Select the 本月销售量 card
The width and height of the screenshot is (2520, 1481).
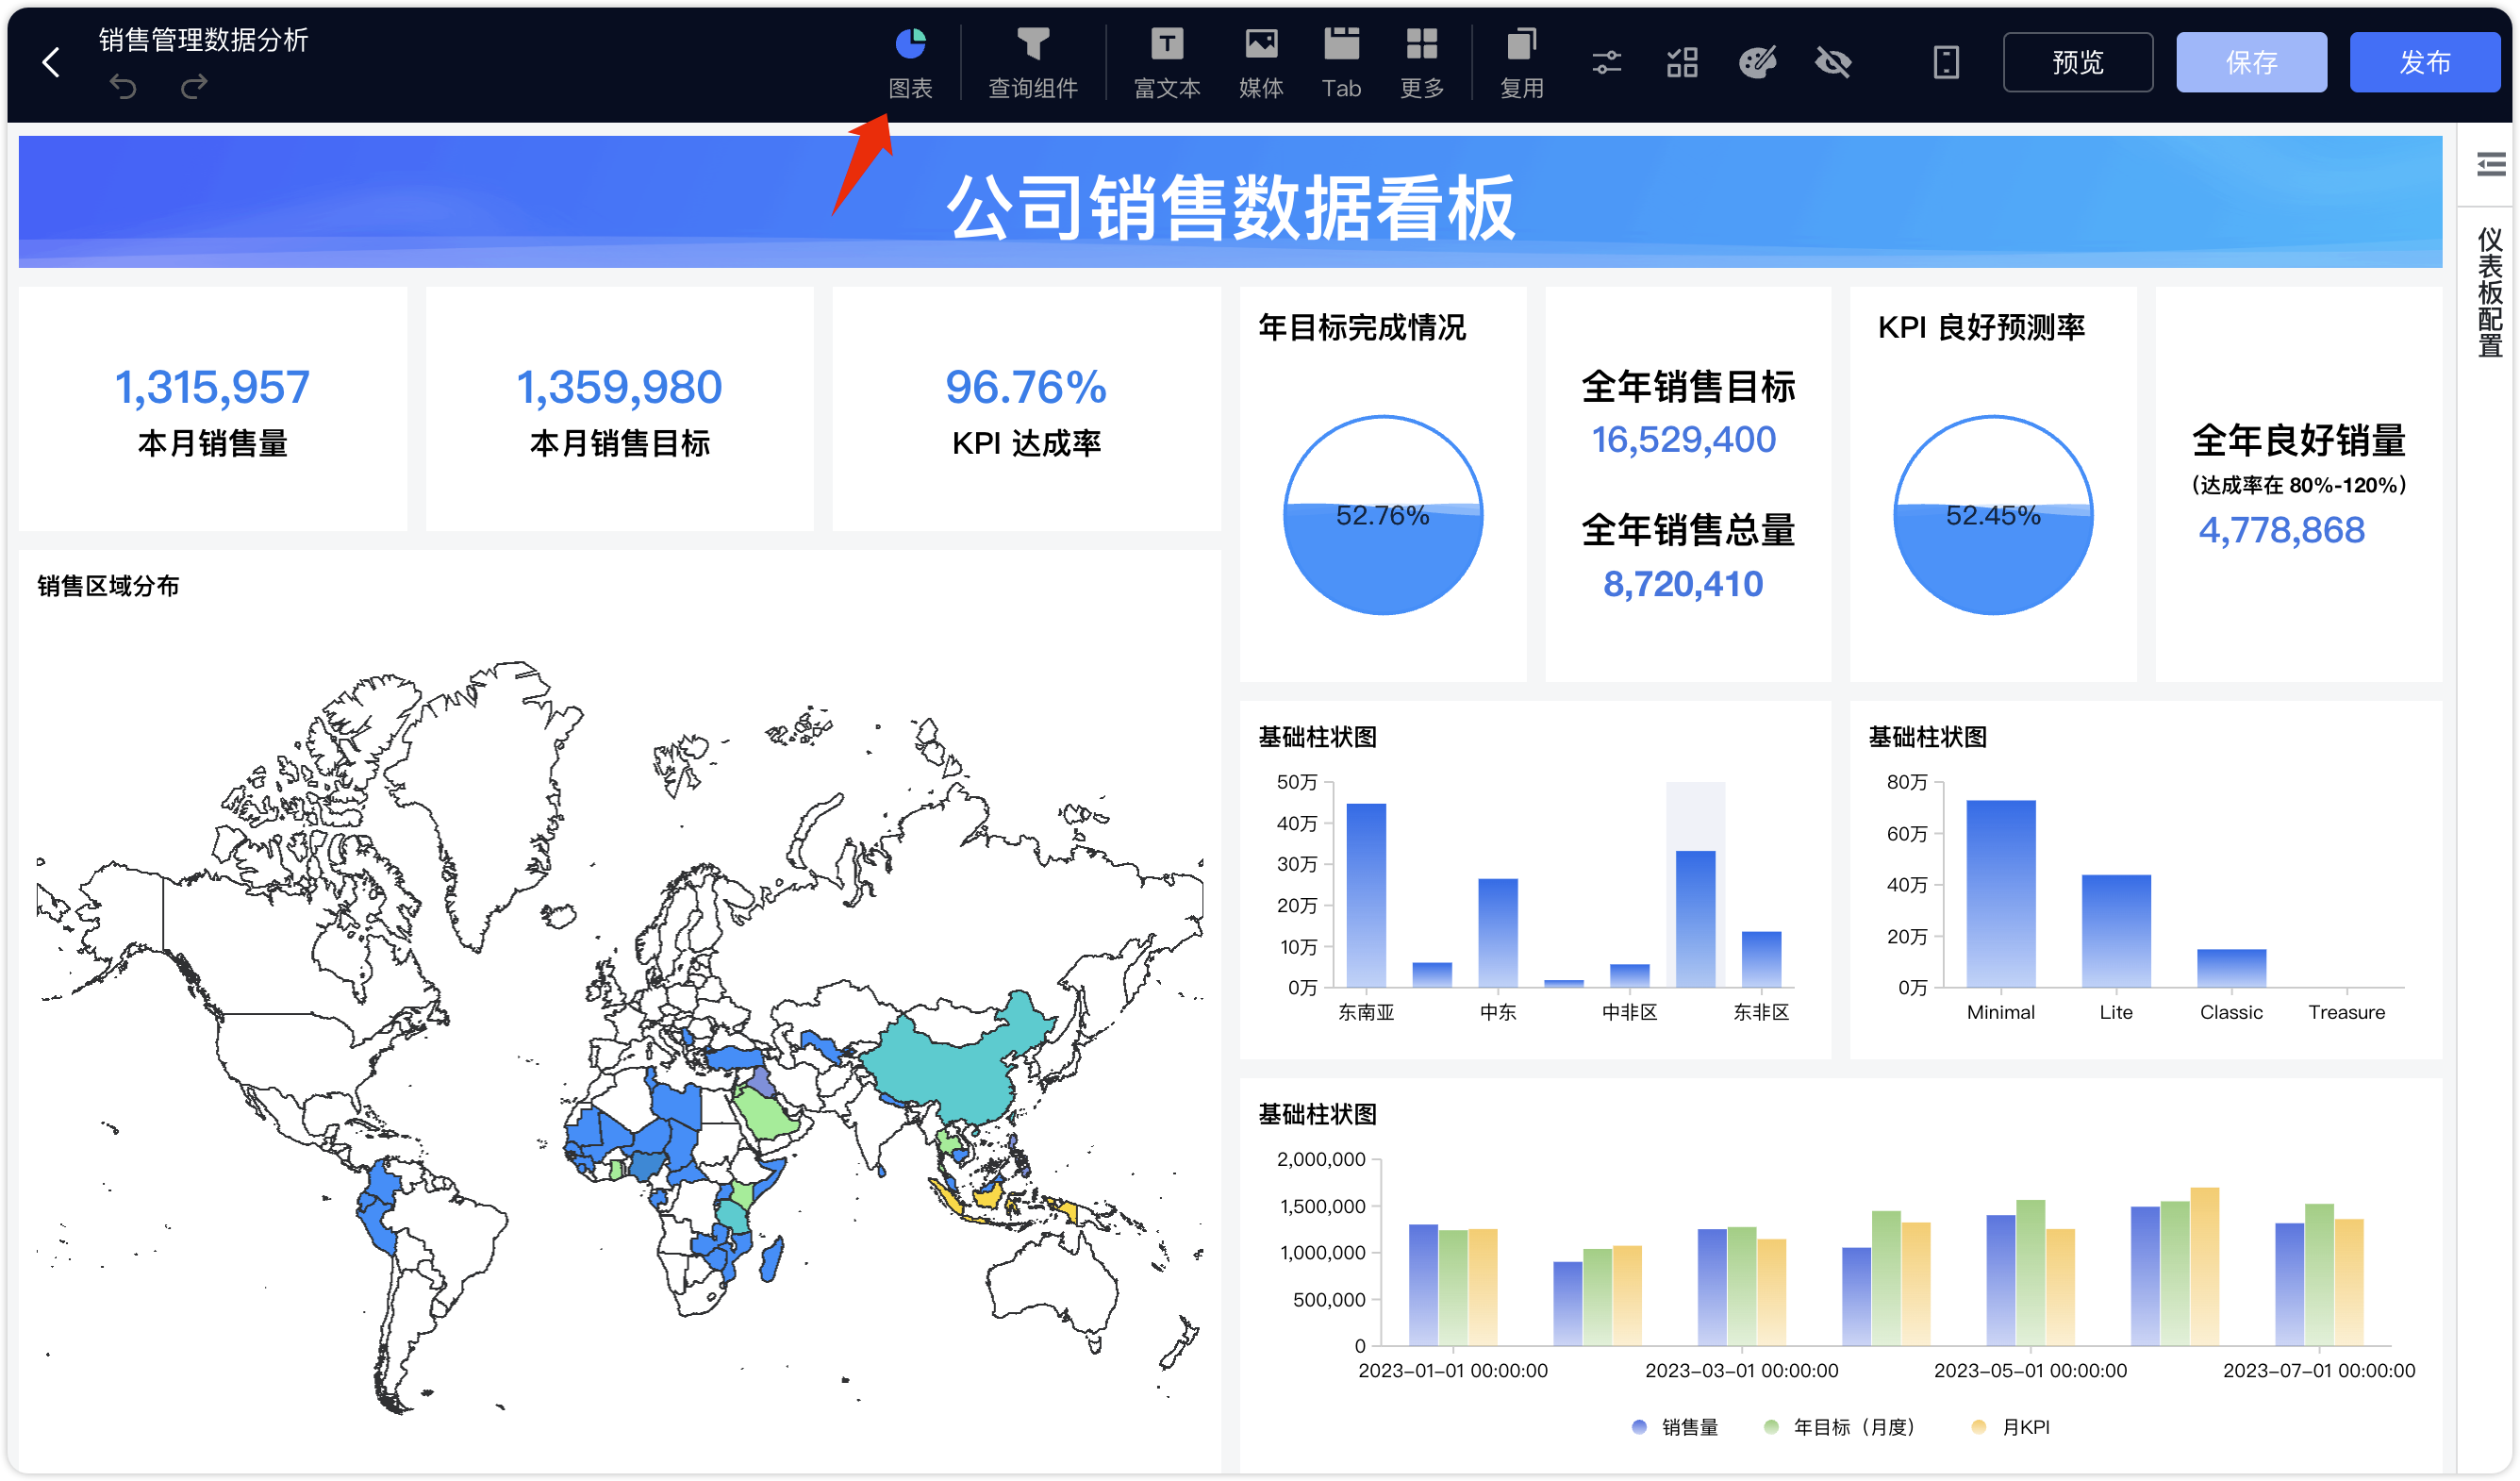coord(213,409)
